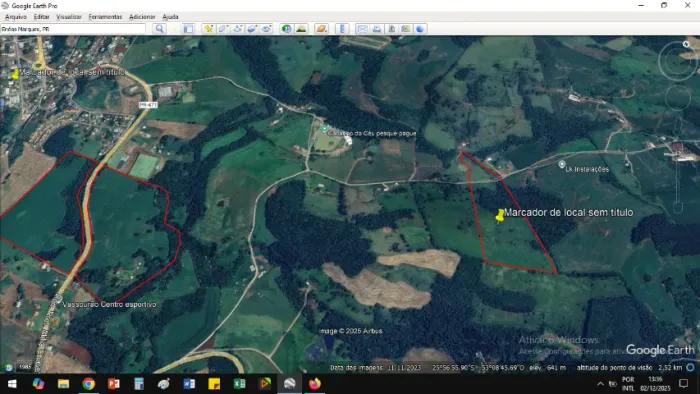This screenshot has height=394, width=700.
Task: Open the Adicionar menu
Action: click(x=142, y=17)
